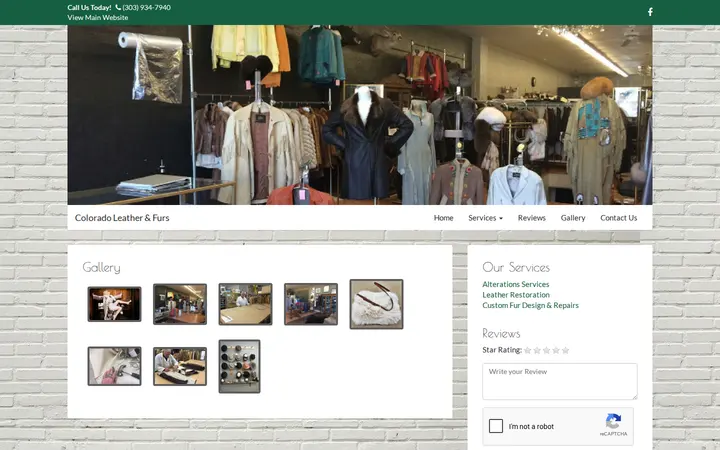The width and height of the screenshot is (720, 450).
Task: Select the first rating star
Action: [x=528, y=350]
